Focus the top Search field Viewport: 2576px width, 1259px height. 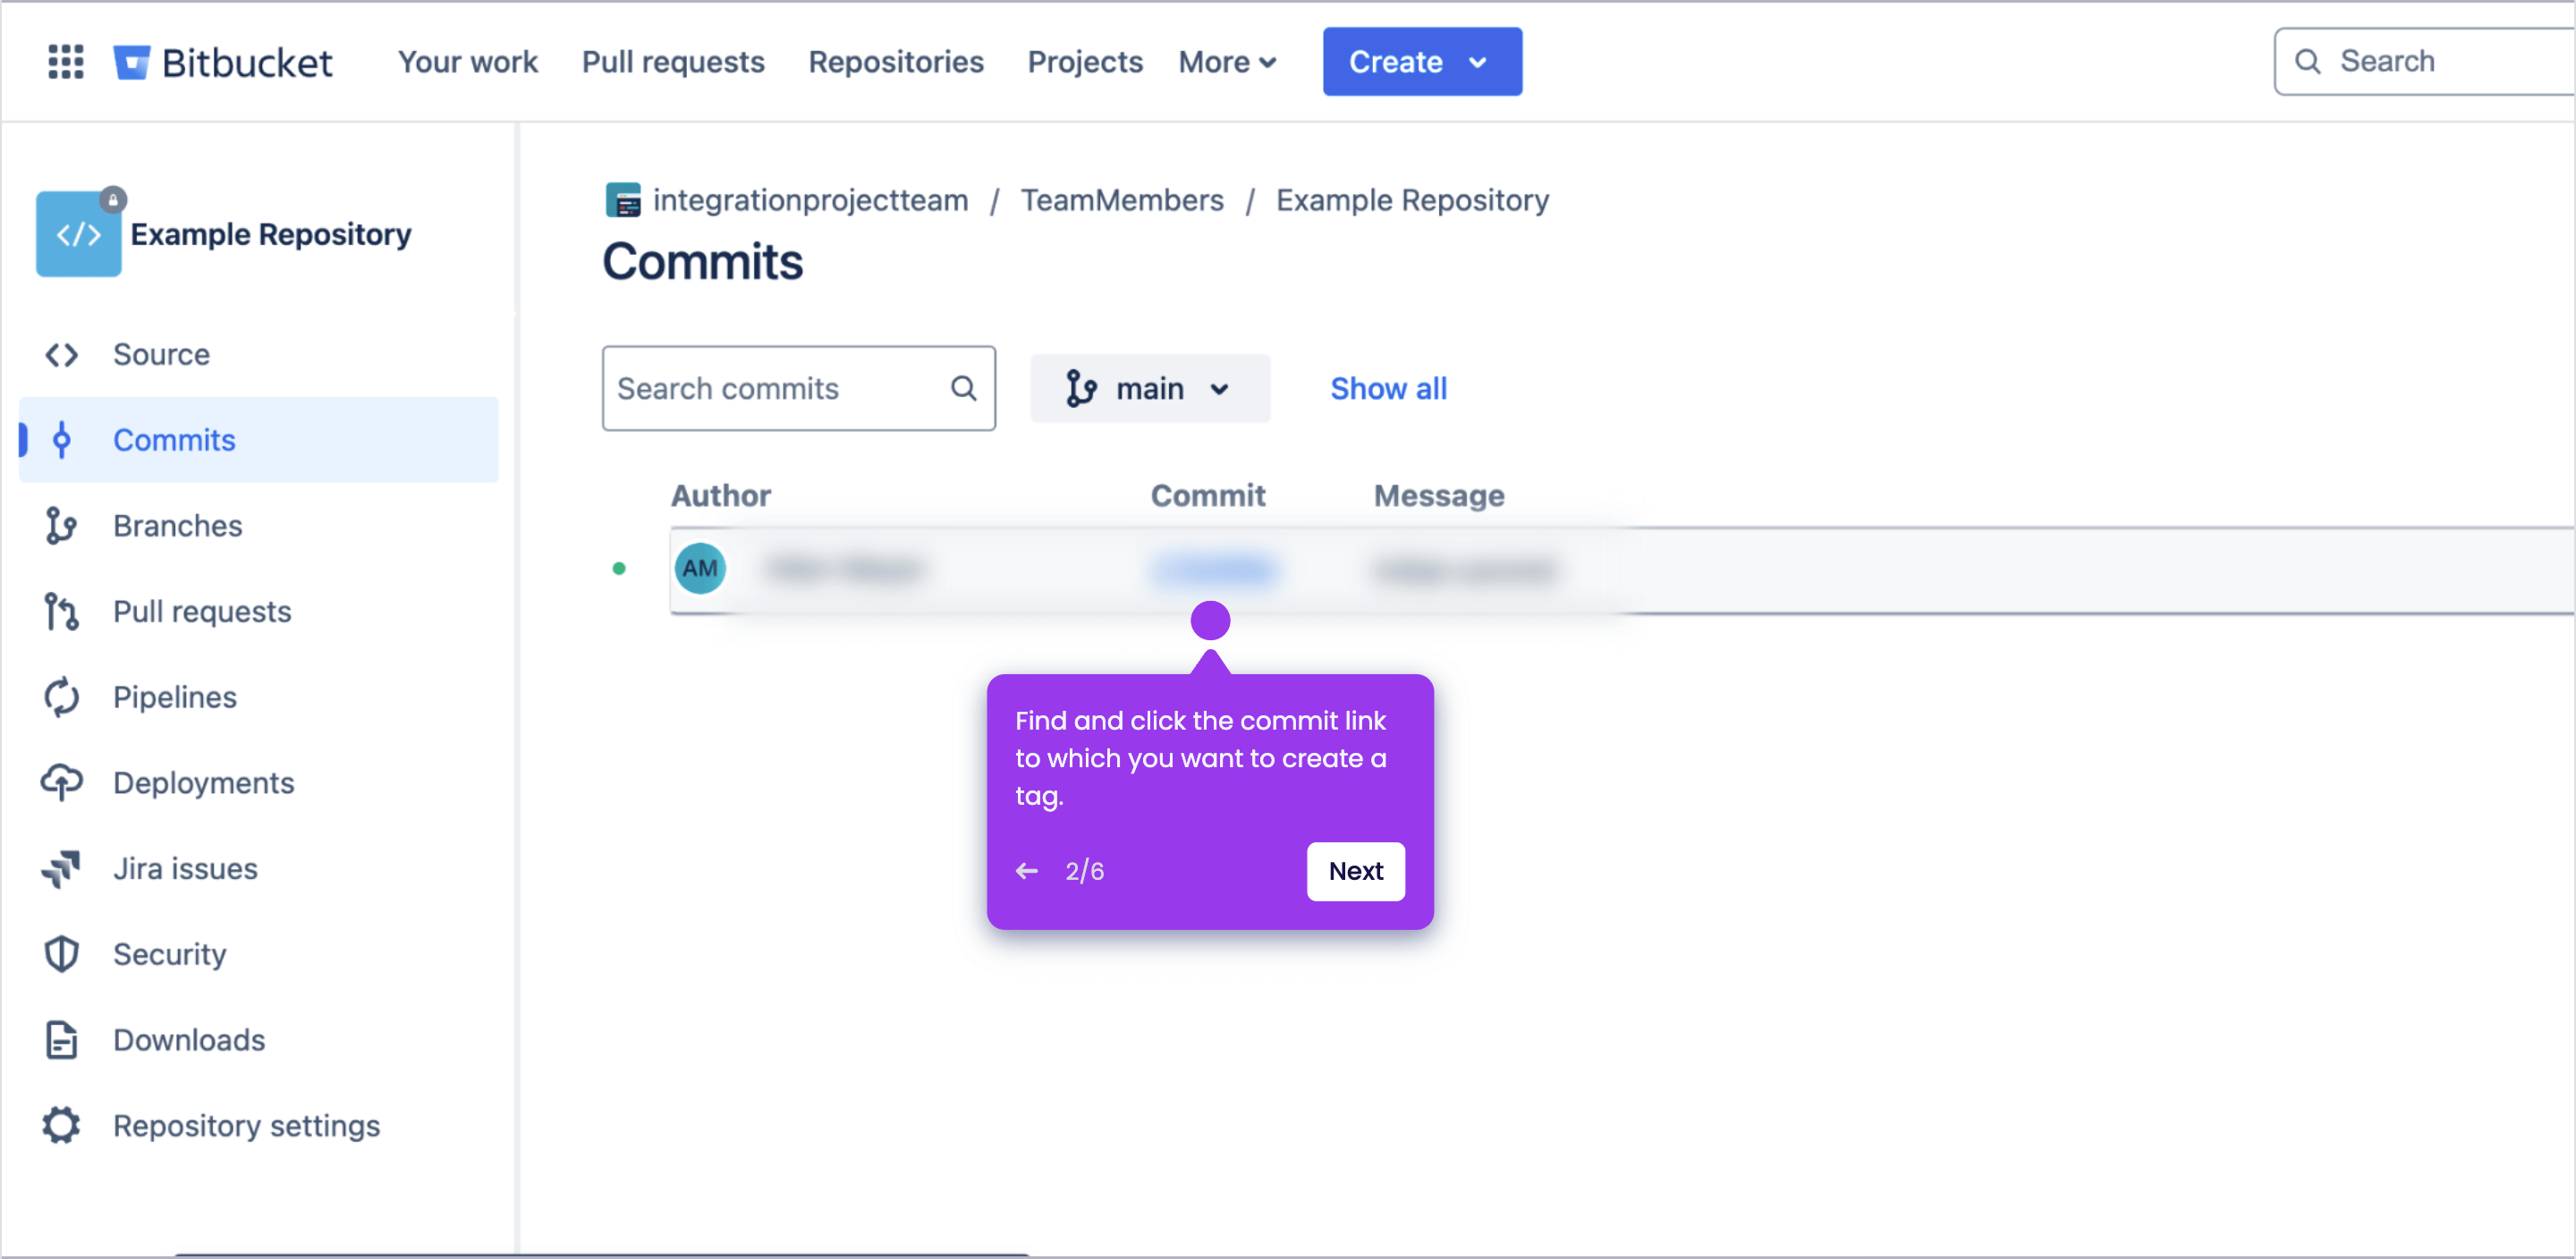tap(2424, 62)
